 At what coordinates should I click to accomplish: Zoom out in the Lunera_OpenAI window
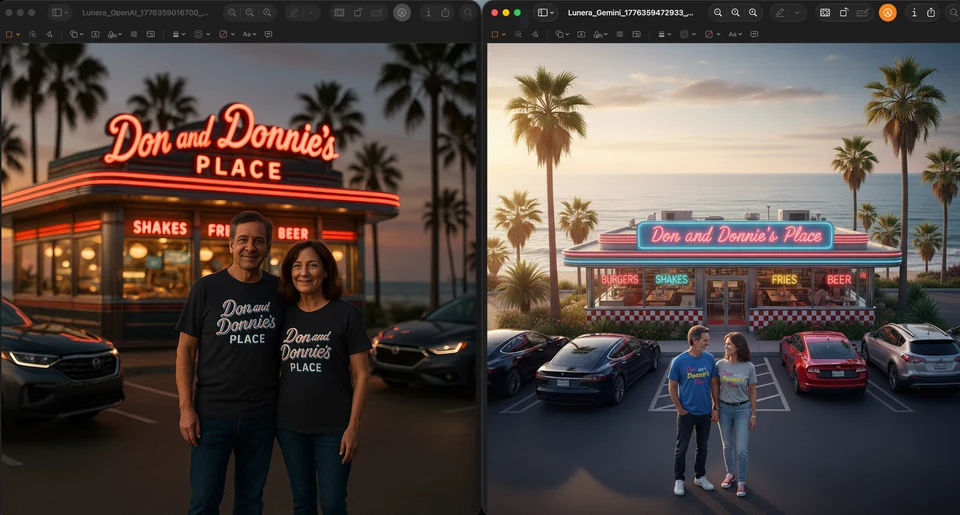[x=232, y=12]
